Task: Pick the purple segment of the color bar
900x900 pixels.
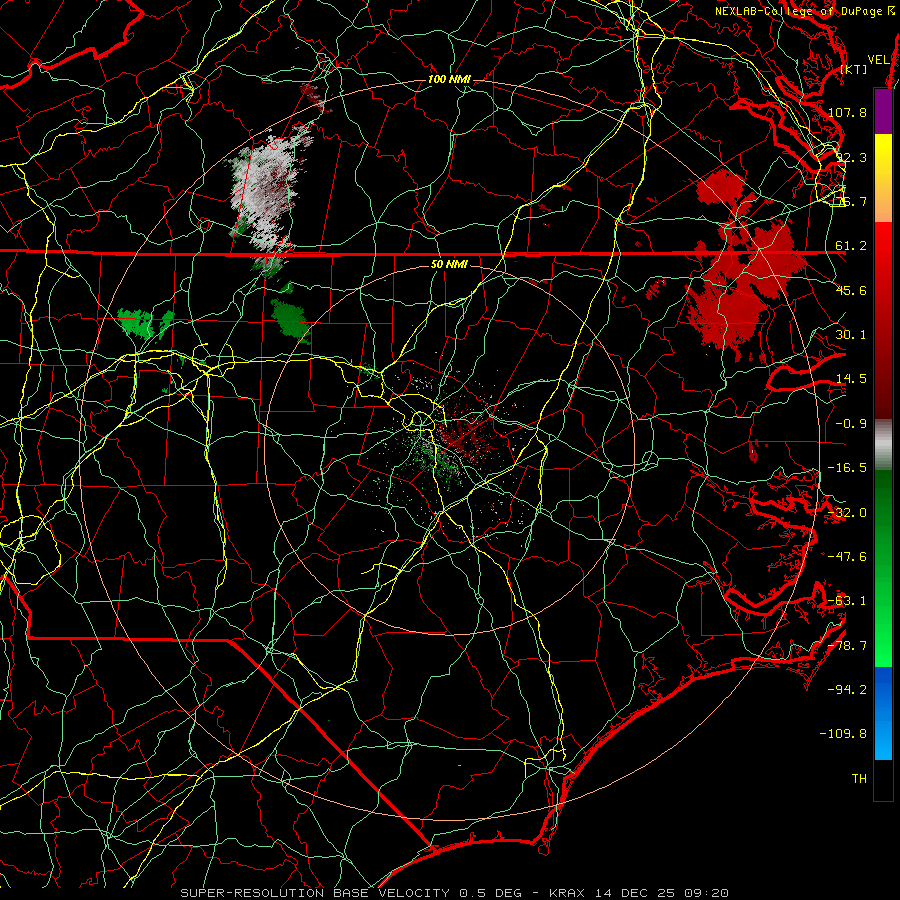Action: [883, 111]
